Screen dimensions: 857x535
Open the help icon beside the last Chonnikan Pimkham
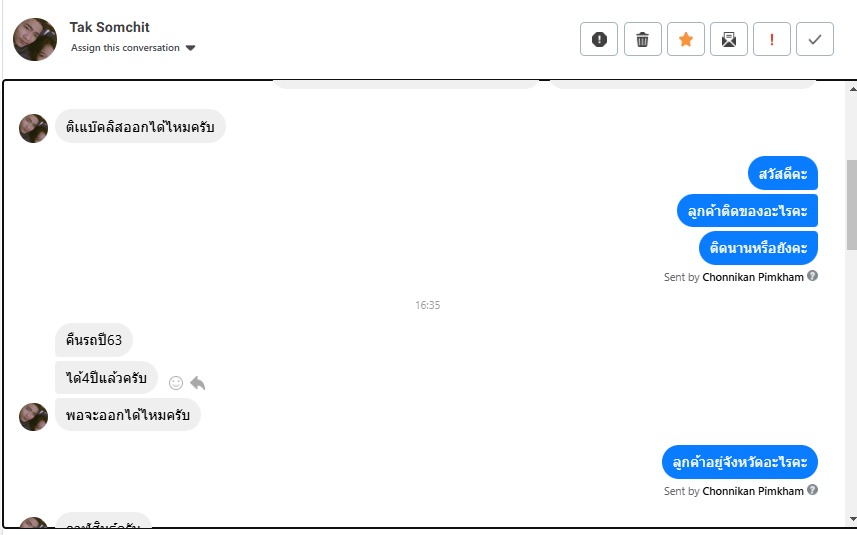point(813,490)
